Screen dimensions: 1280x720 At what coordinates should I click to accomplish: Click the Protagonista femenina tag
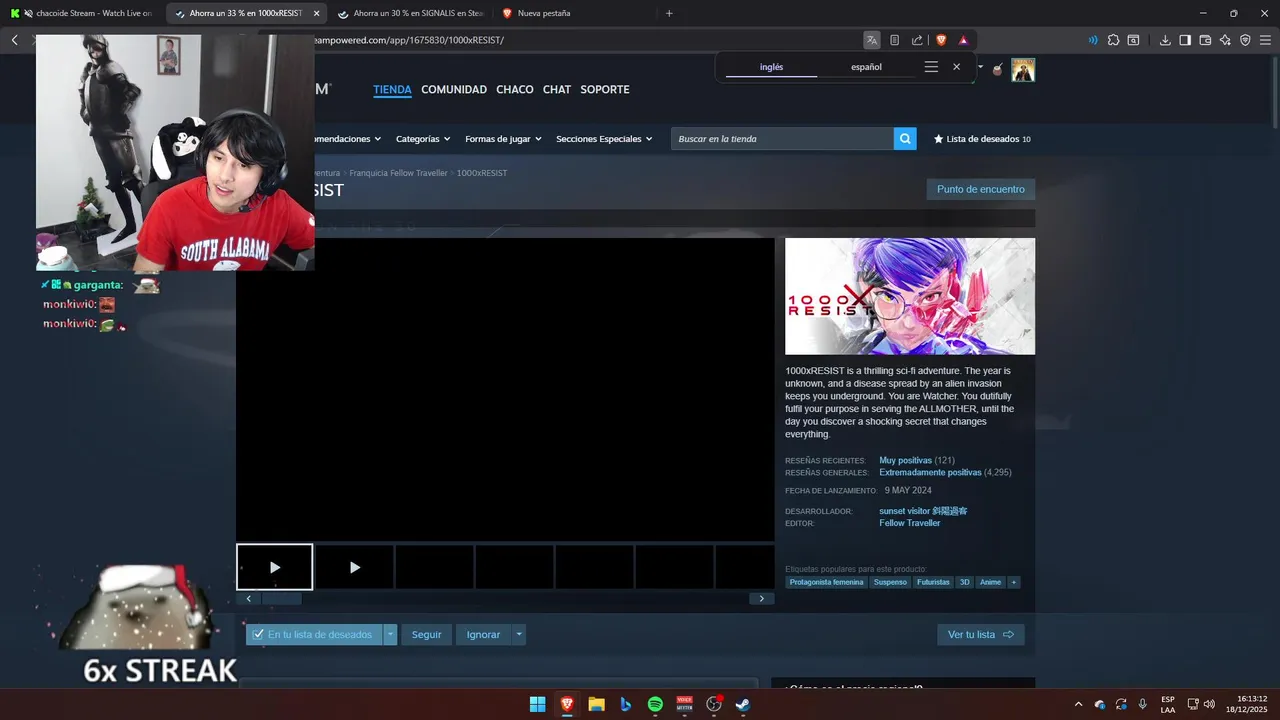(826, 582)
